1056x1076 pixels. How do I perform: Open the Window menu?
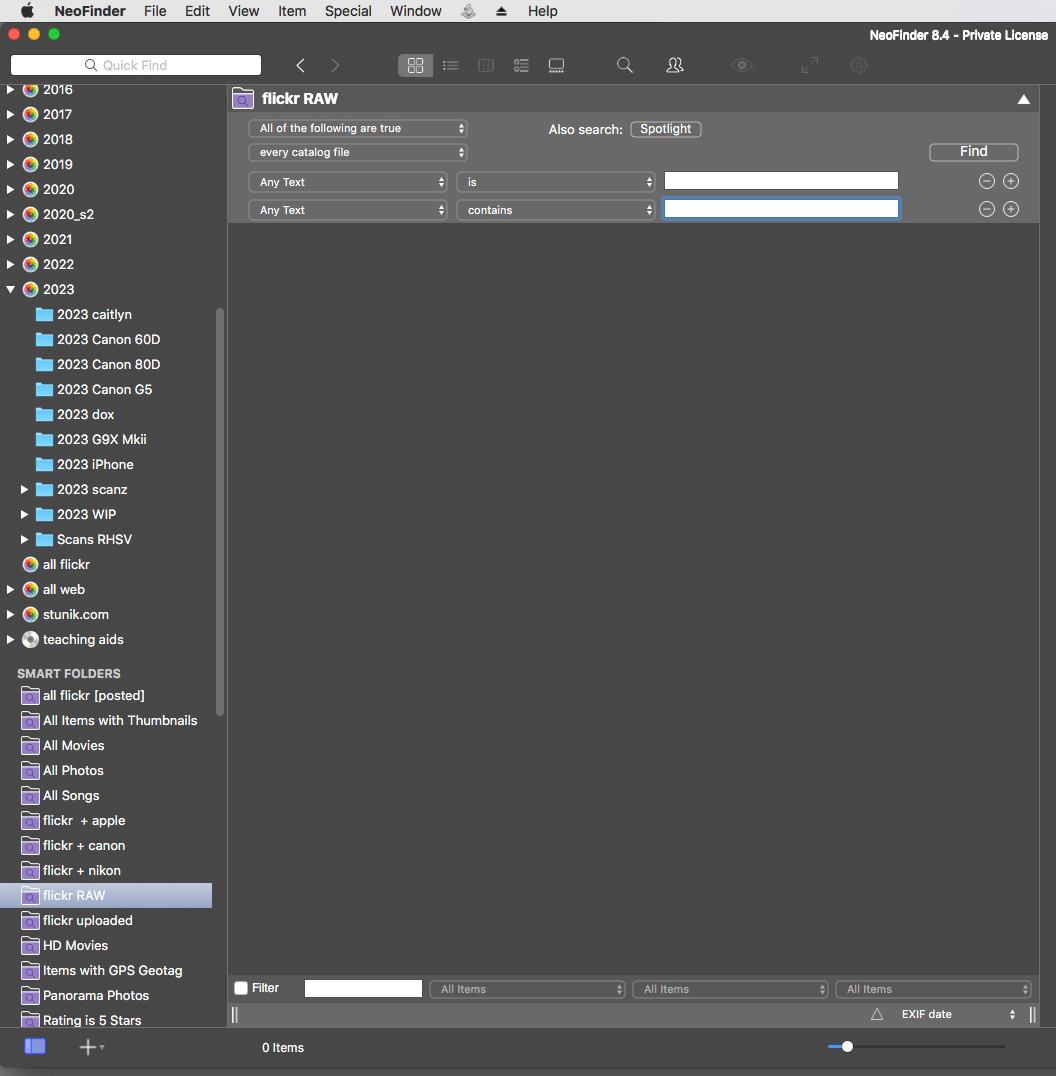pos(416,11)
